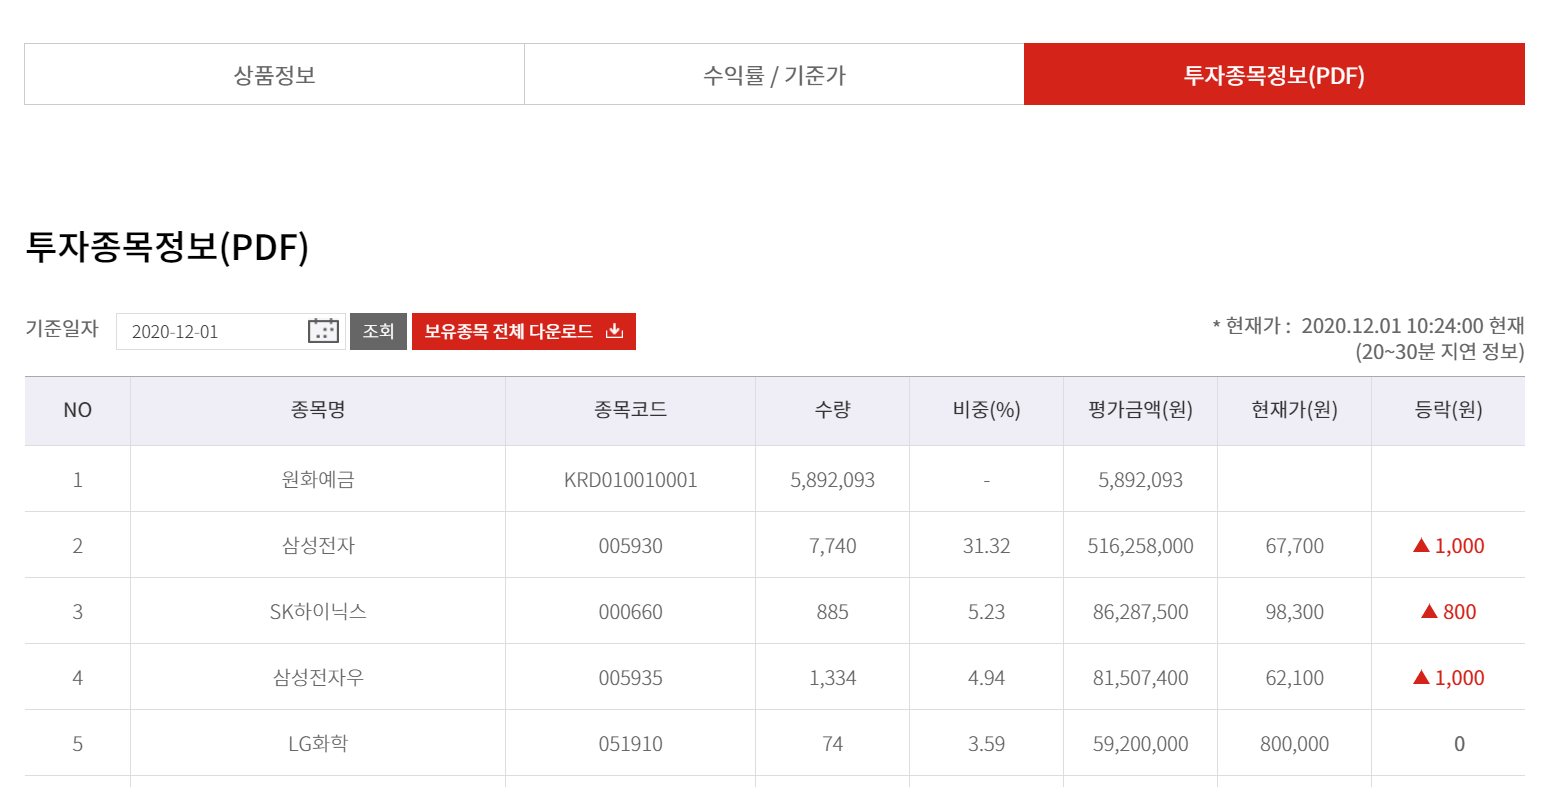This screenshot has width=1567, height=787.
Task: Click quantity value 885
Action: click(832, 612)
